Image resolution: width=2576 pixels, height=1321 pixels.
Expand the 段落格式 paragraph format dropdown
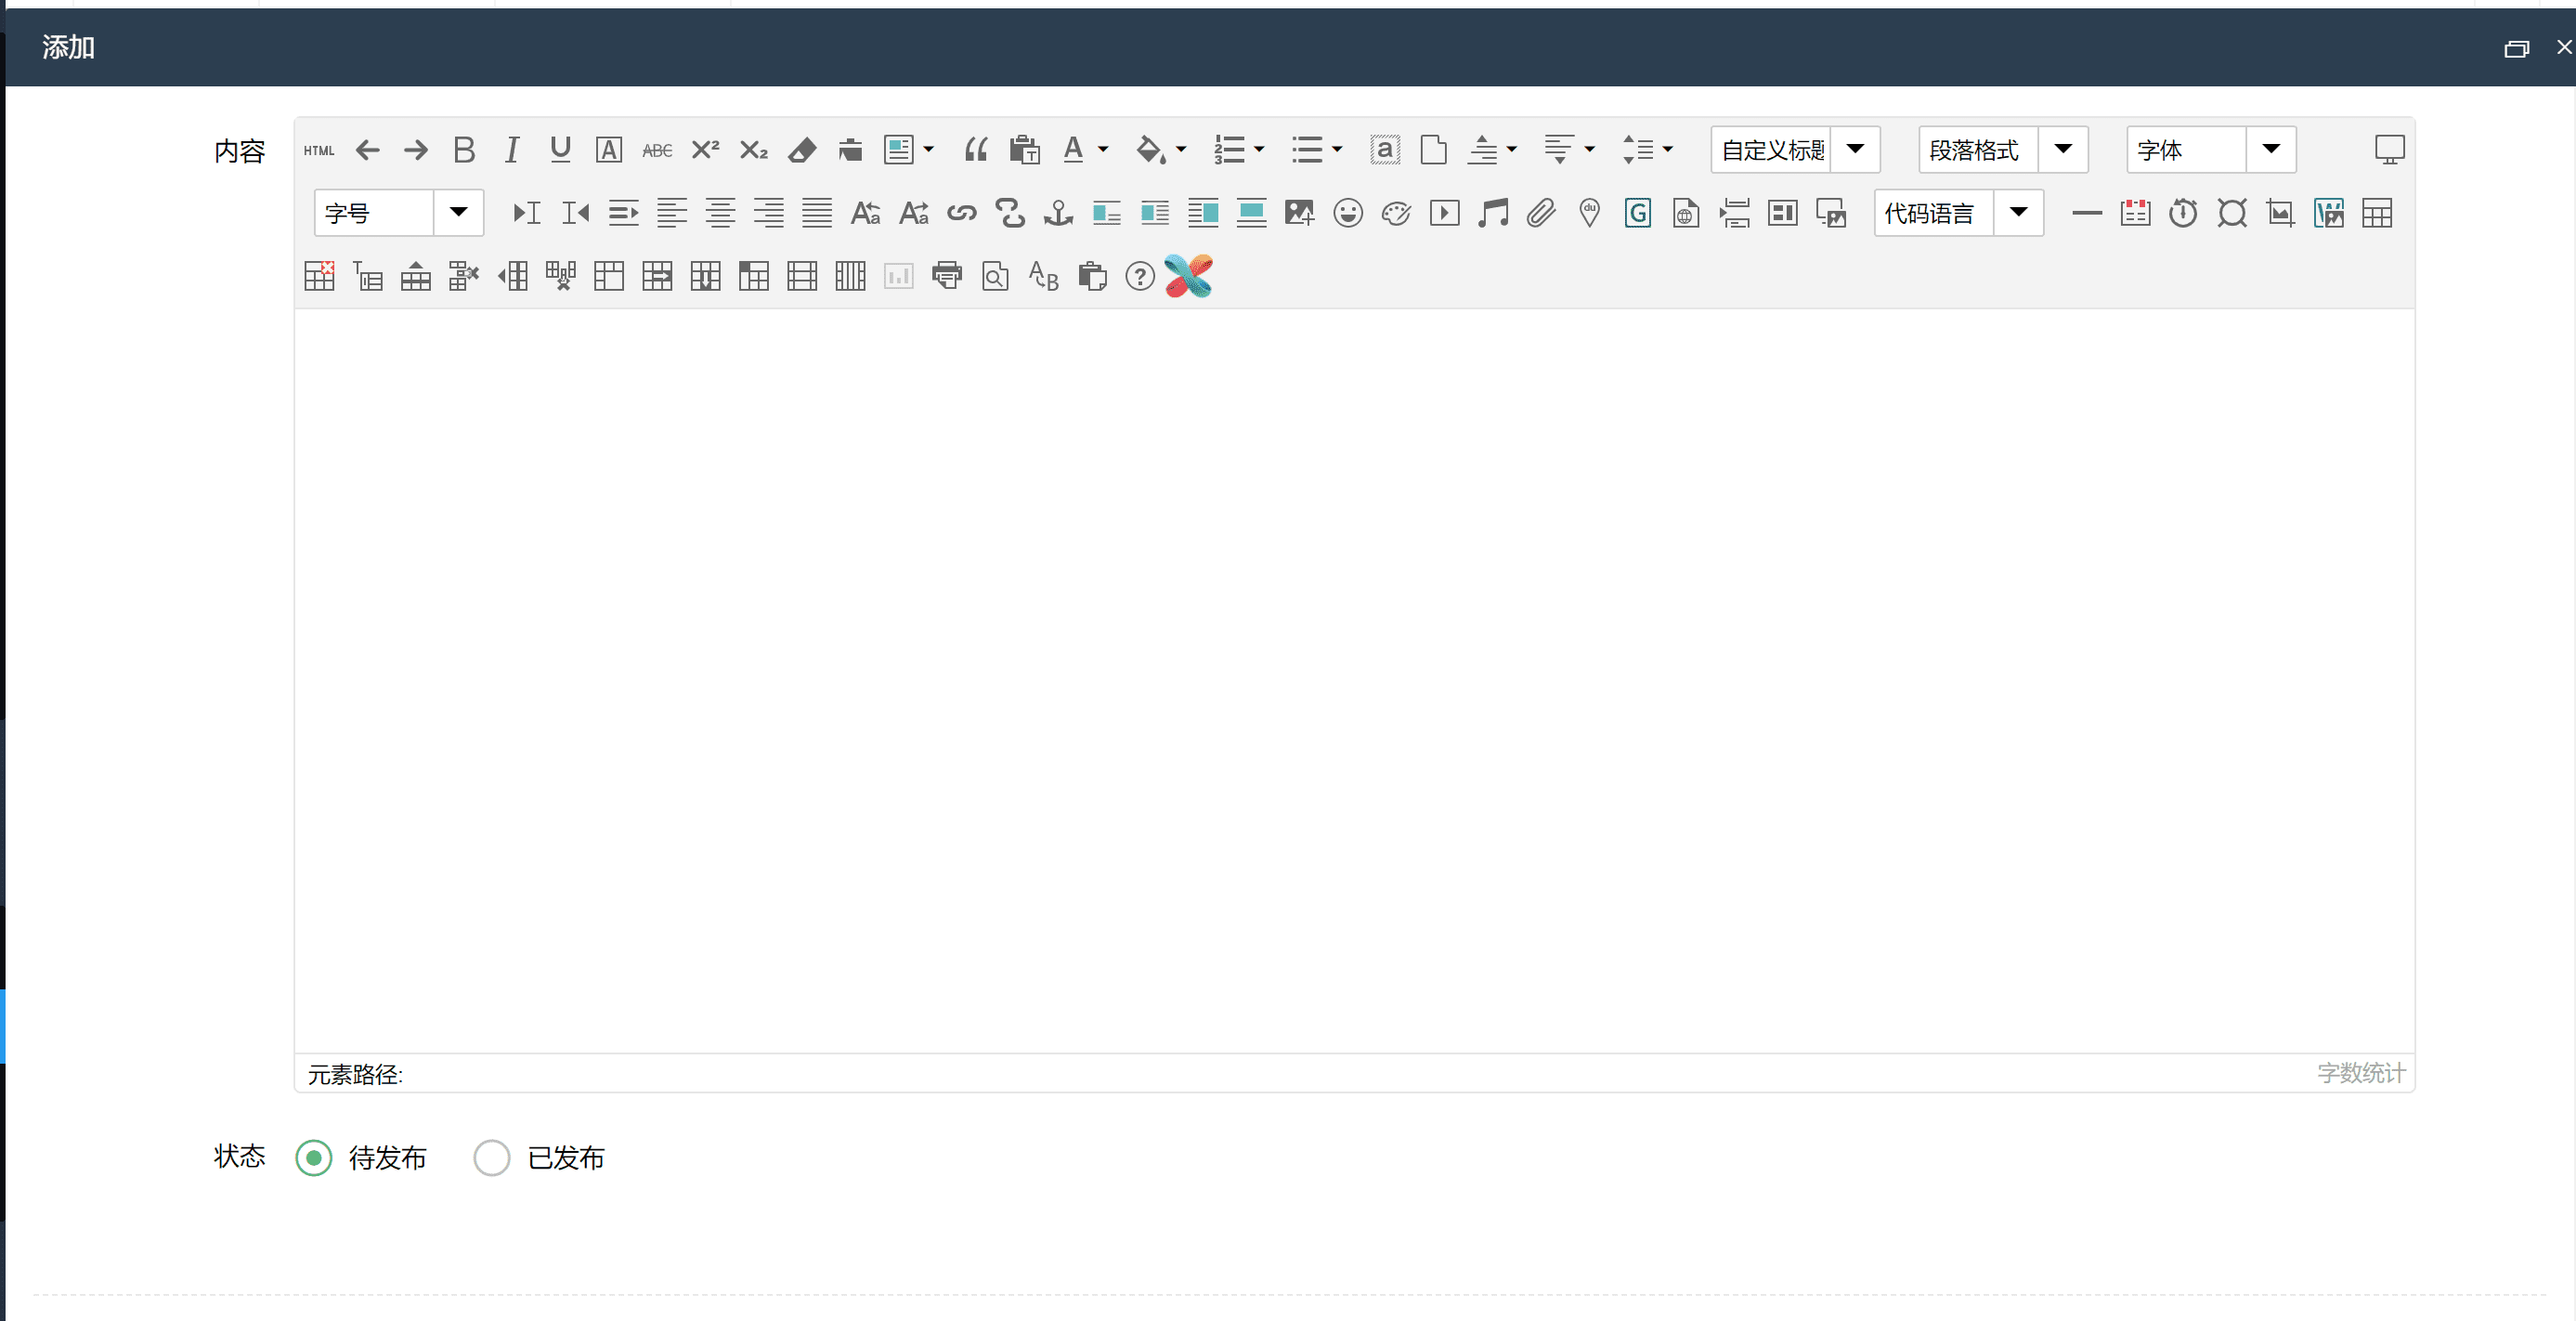[x=2062, y=149]
